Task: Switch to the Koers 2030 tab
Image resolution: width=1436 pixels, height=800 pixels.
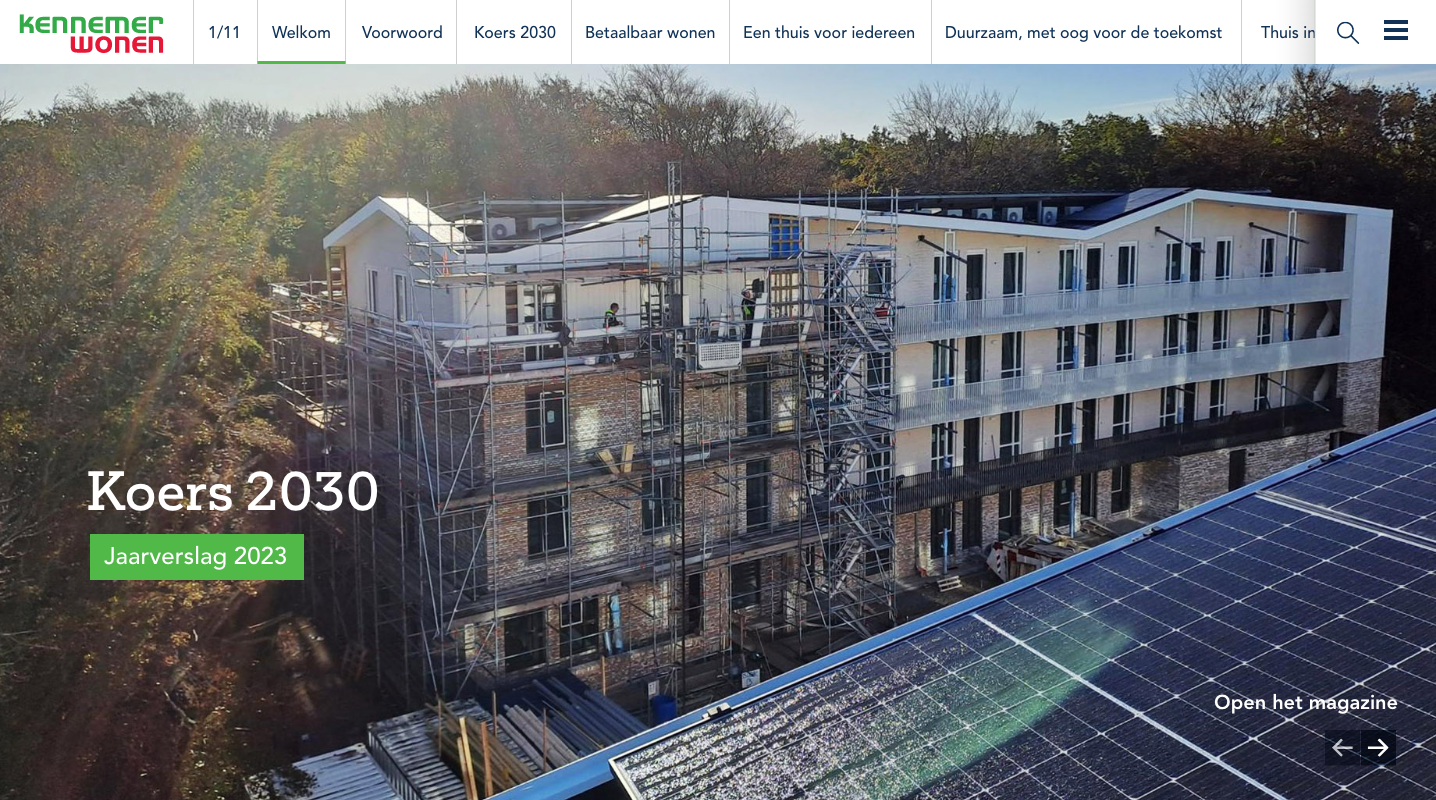Action: click(515, 32)
